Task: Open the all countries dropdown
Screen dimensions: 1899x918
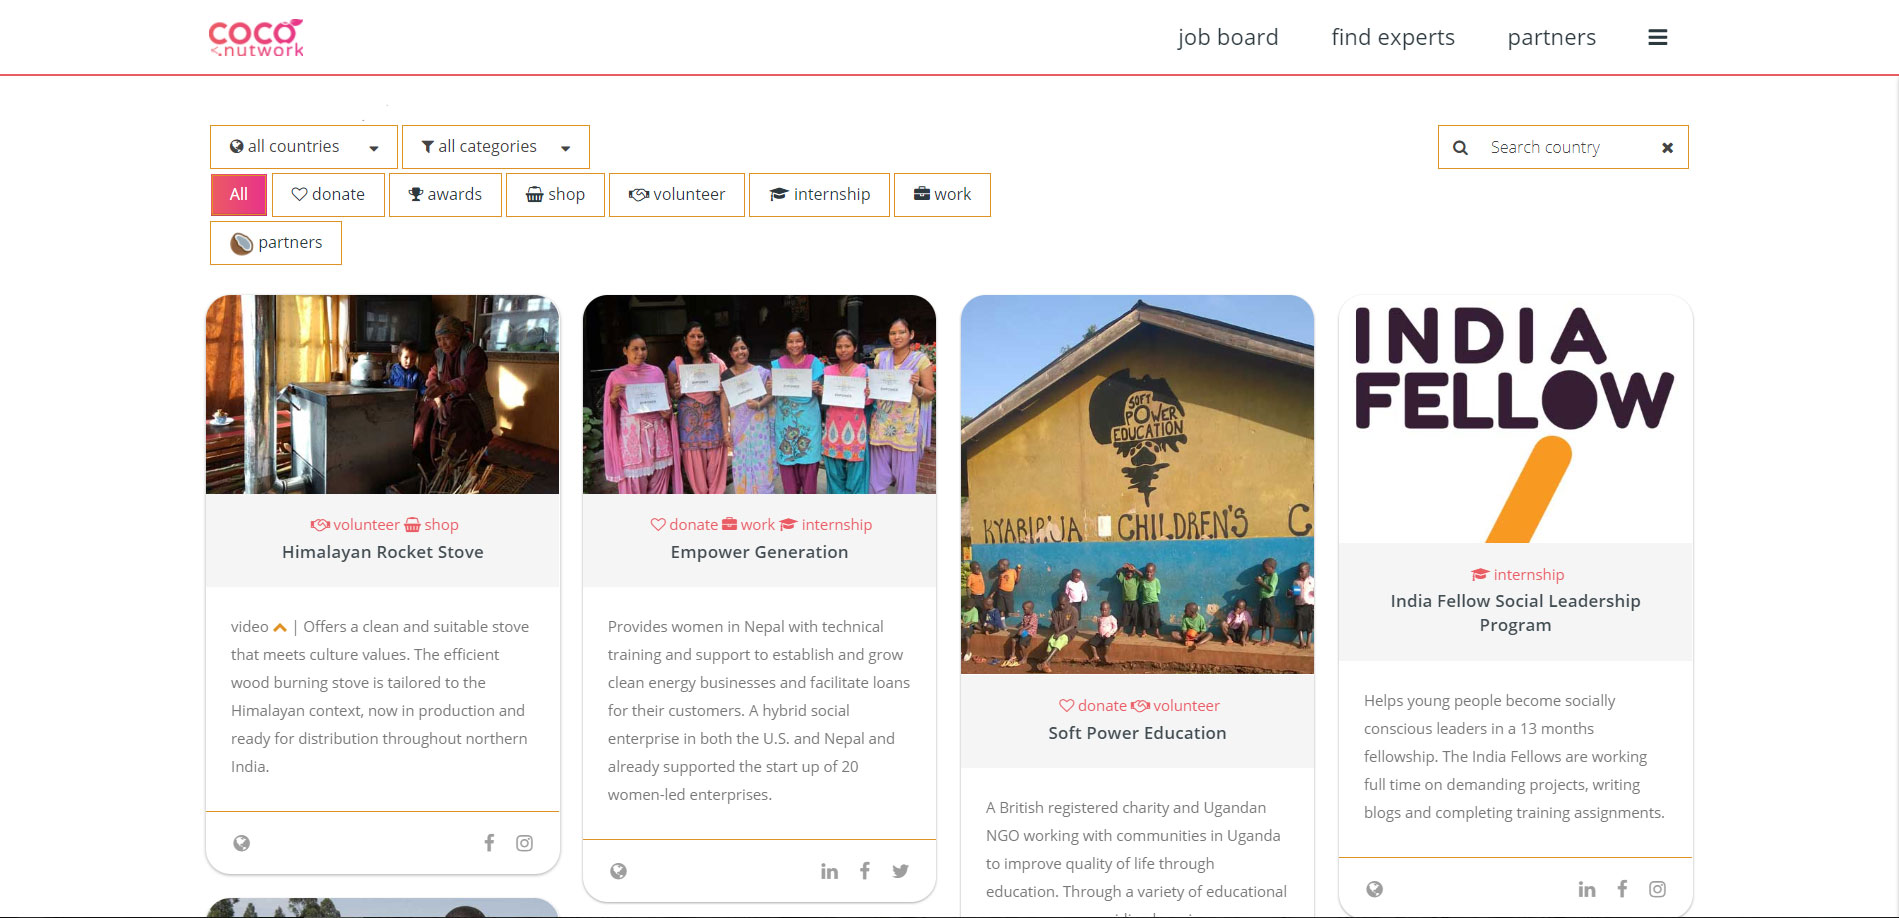Action: [x=304, y=147]
